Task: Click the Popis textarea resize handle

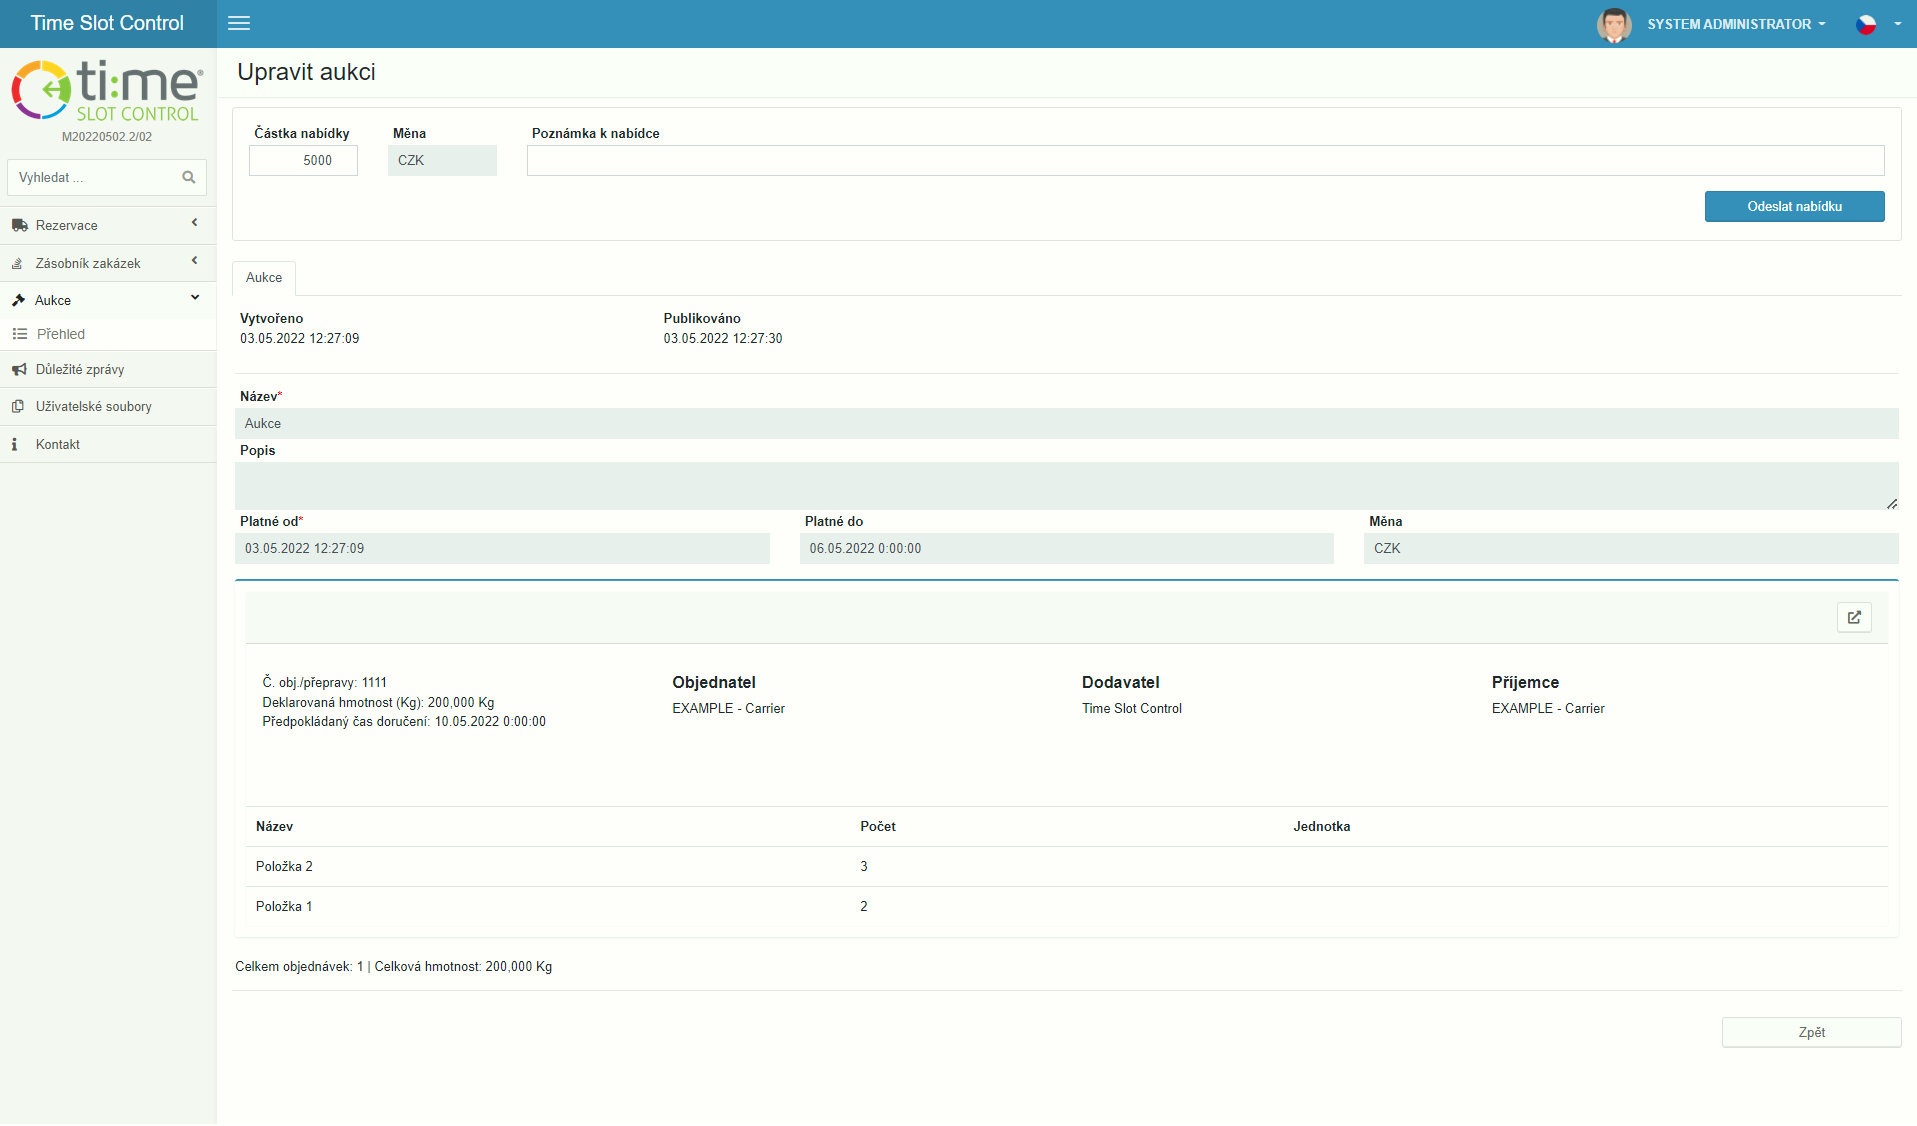Action: 1891,503
